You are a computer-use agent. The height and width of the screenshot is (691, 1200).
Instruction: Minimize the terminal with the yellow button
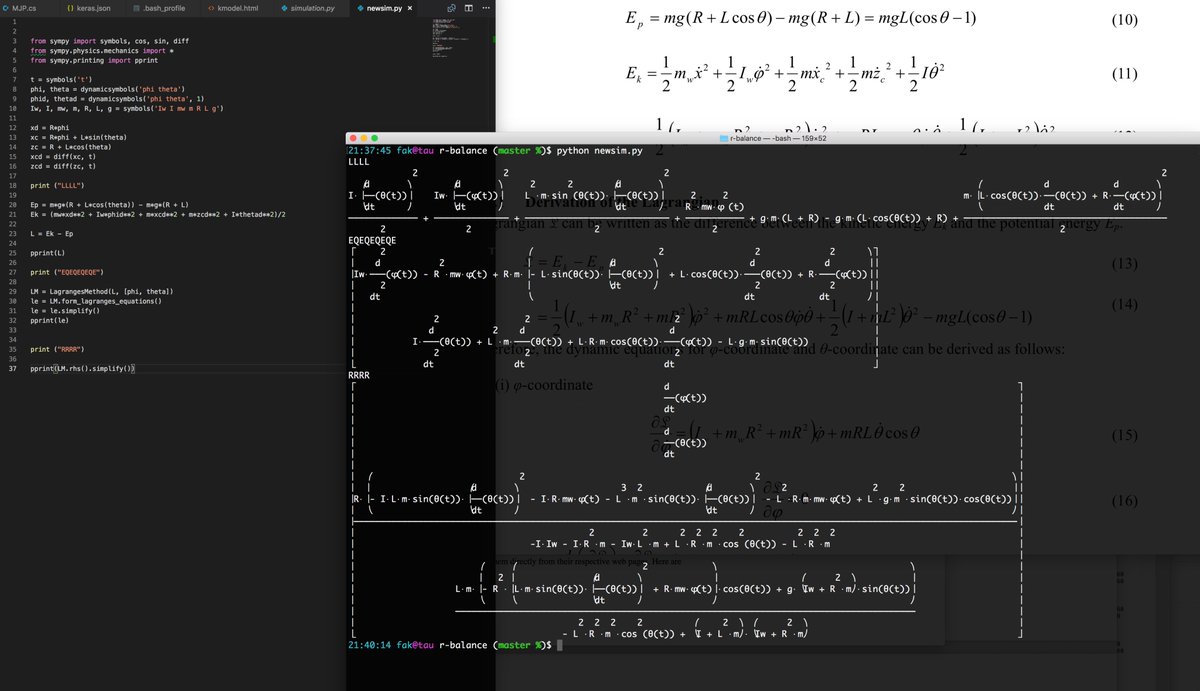tap(366, 137)
